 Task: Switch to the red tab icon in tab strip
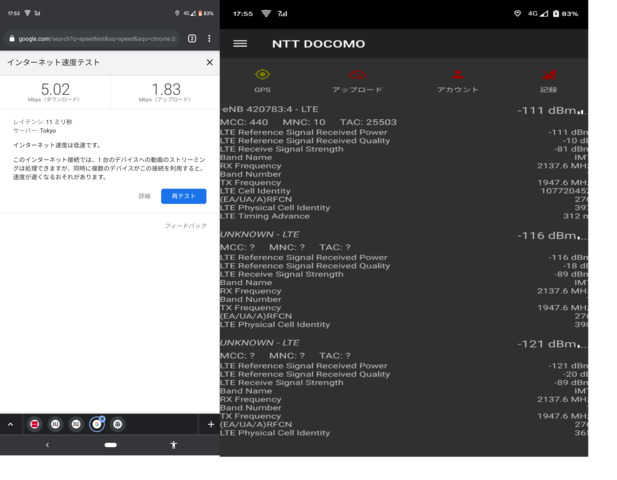pos(35,424)
